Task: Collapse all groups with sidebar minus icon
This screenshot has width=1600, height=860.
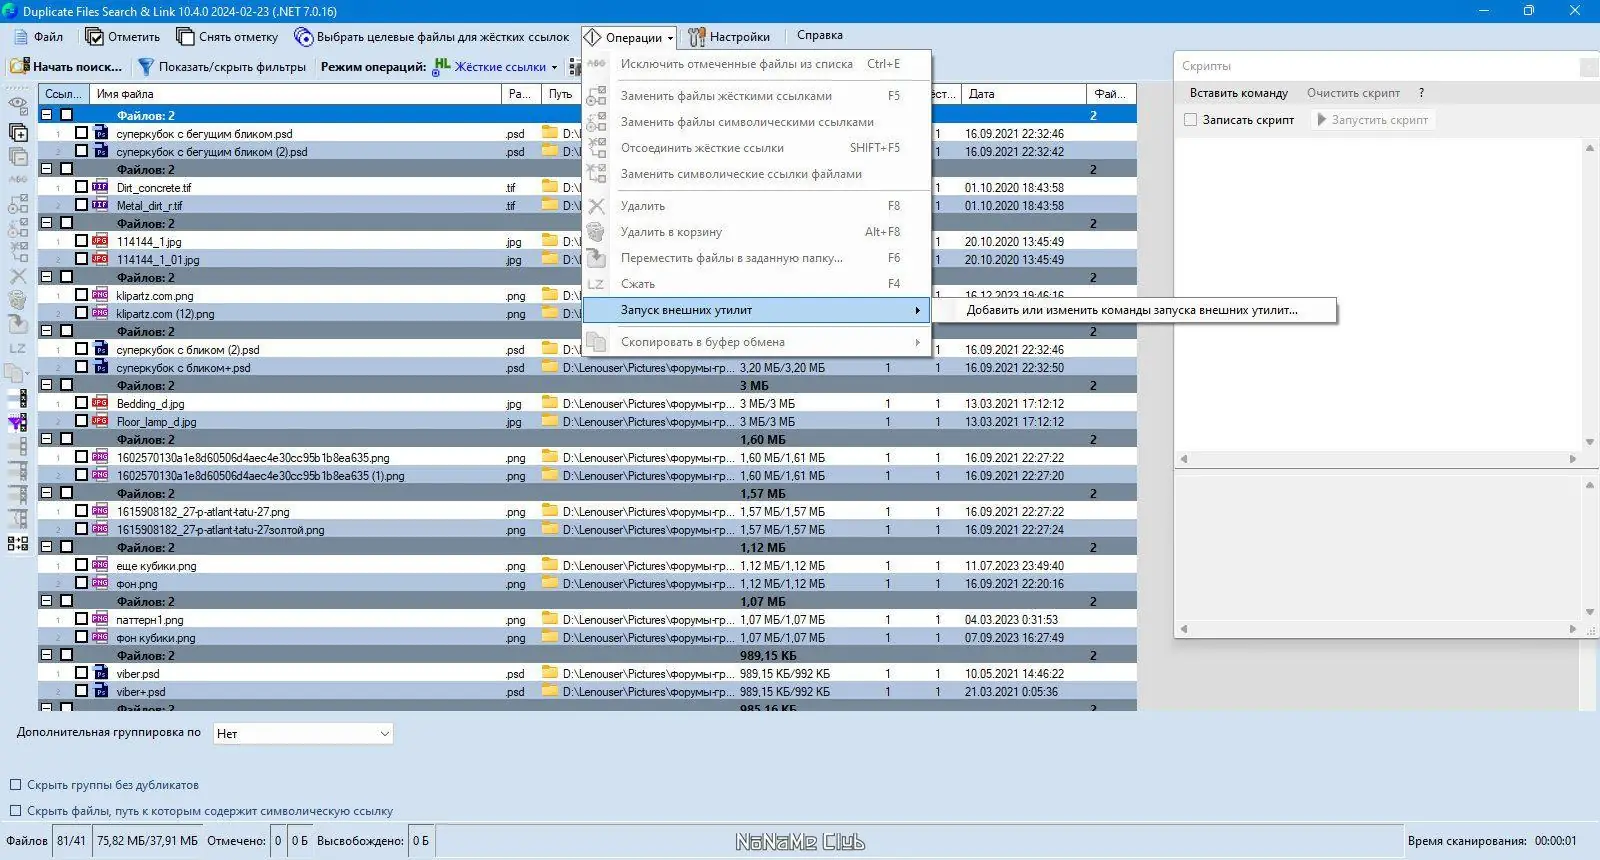Action: [18, 157]
